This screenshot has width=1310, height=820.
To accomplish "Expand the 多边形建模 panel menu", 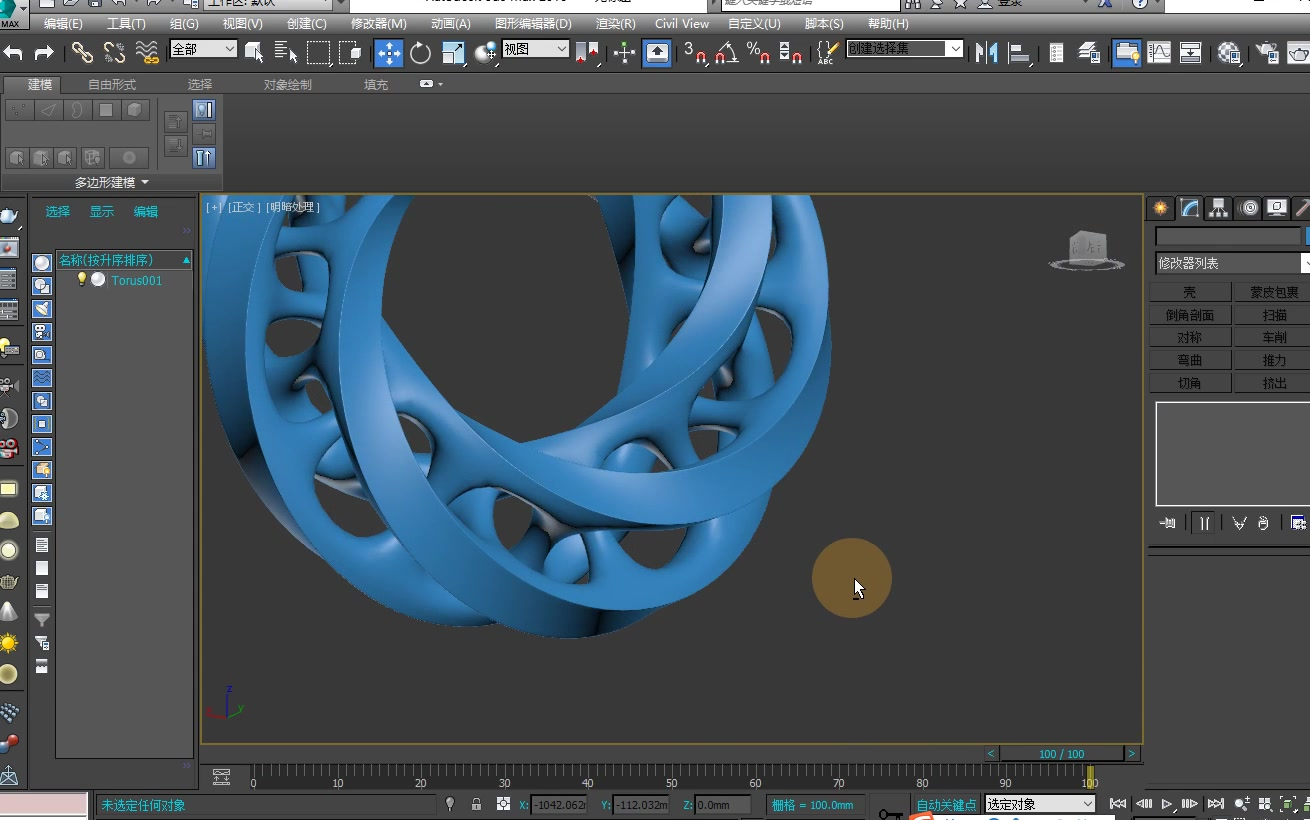I will (x=112, y=182).
